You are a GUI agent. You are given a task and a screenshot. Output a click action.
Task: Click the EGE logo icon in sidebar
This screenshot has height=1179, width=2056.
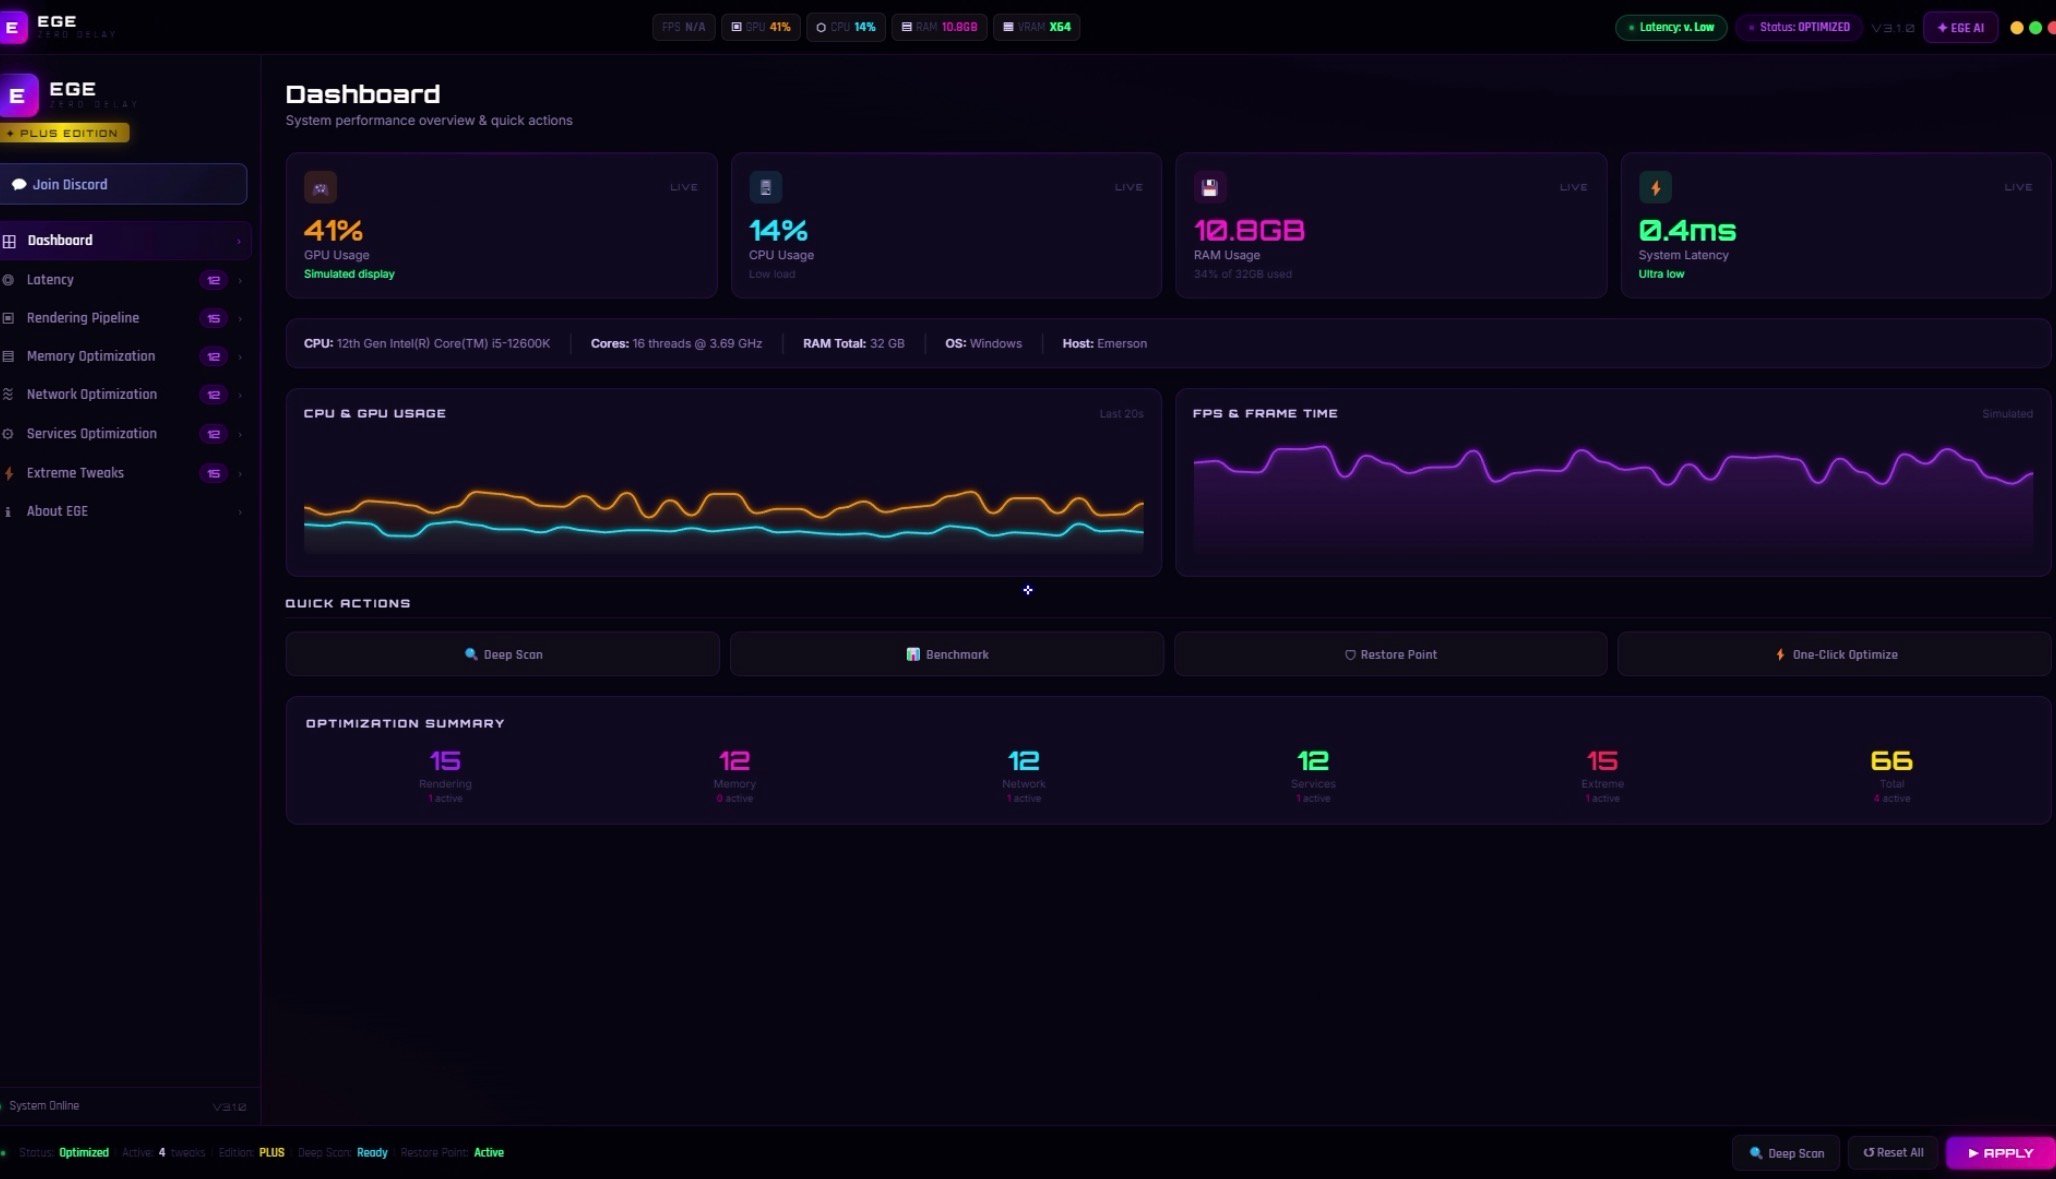tap(17, 96)
